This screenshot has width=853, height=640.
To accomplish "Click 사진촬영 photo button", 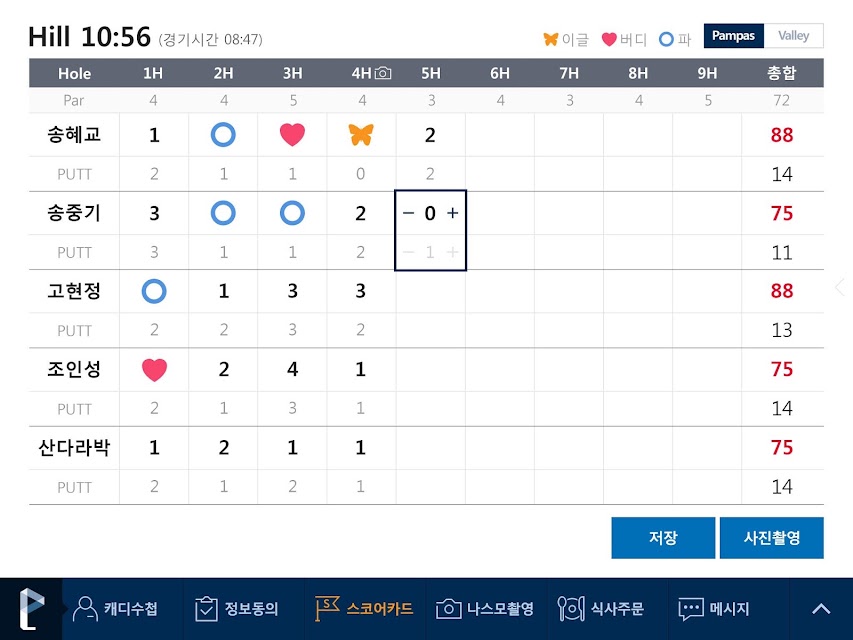I will (x=771, y=538).
